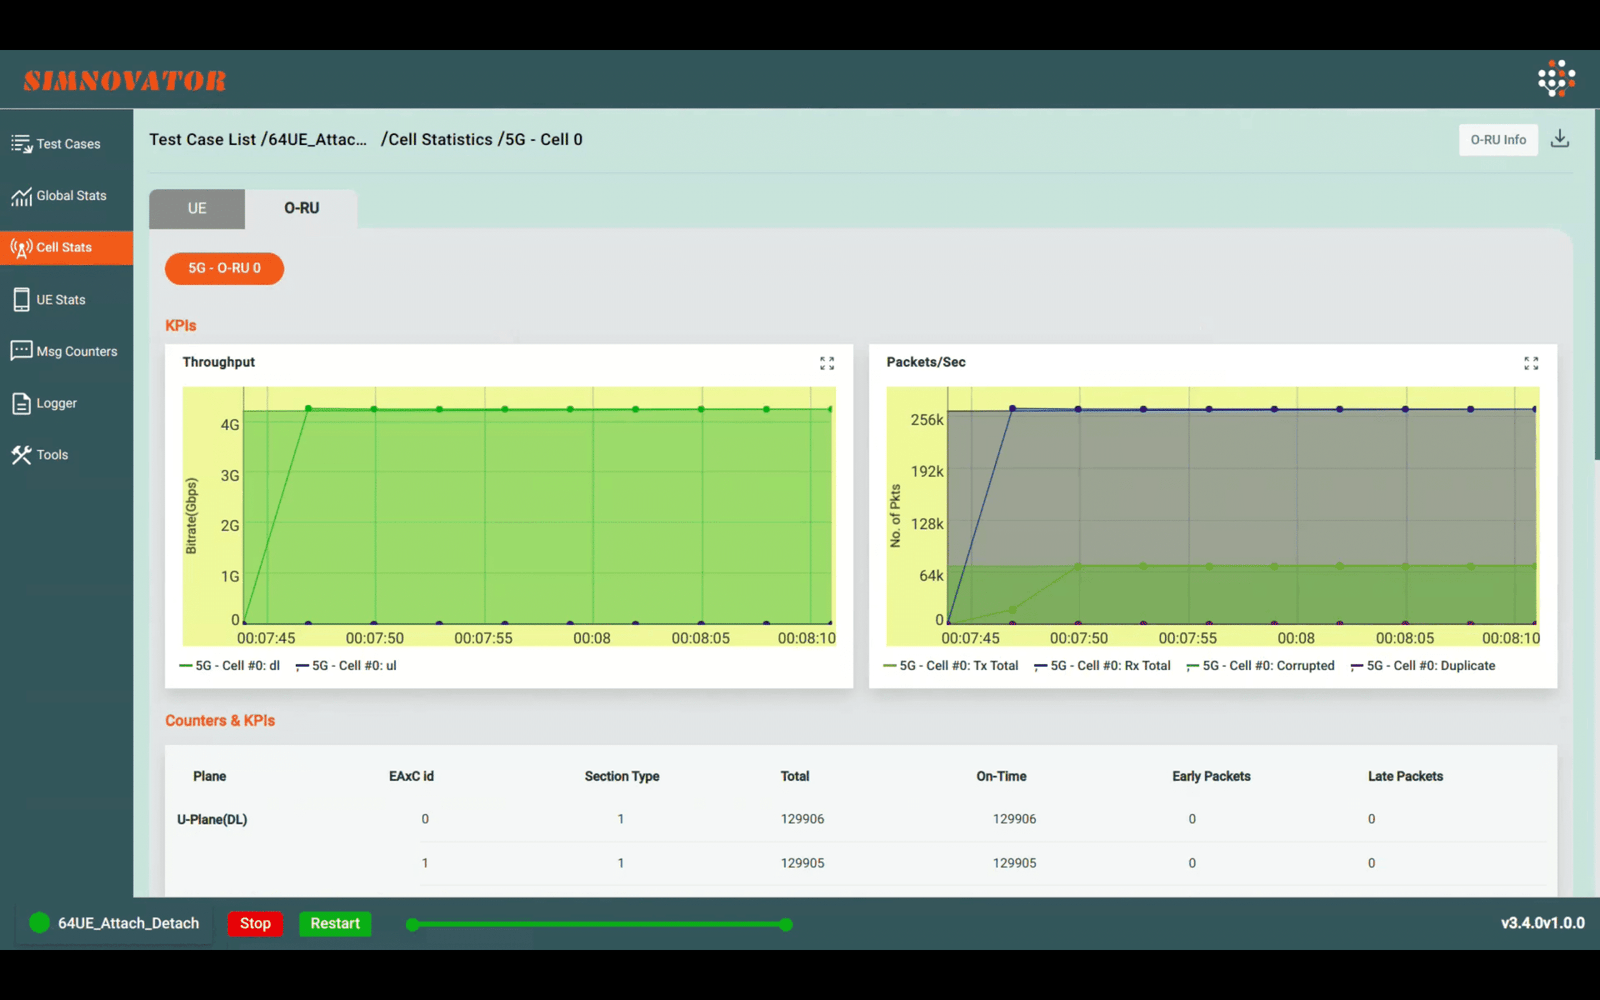Hide the 5G - Cell #0: Rx Total series
Viewport: 1600px width, 1000px height.
[x=1102, y=665]
